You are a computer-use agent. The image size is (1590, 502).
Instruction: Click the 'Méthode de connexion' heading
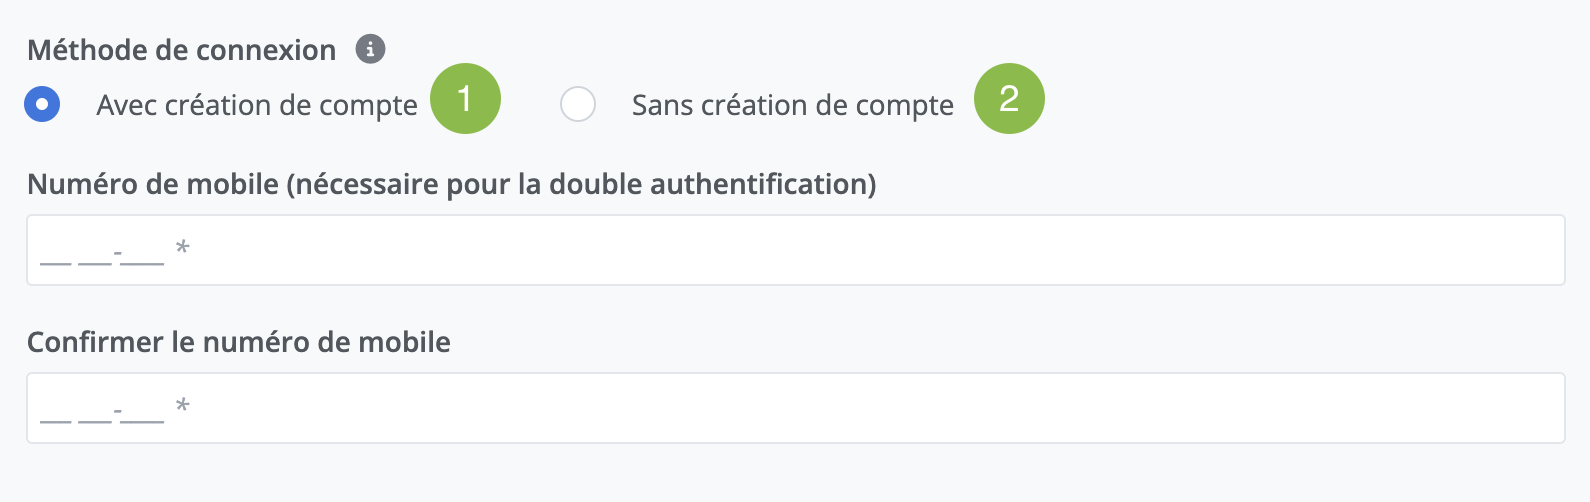[181, 50]
